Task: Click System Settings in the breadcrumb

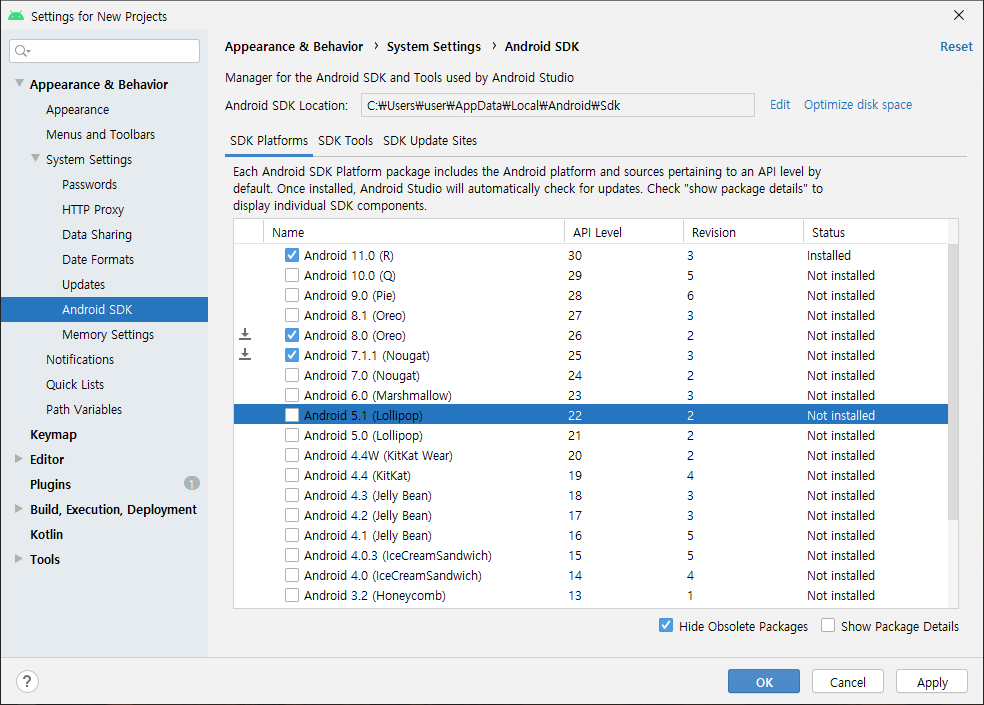Action: 434,46
